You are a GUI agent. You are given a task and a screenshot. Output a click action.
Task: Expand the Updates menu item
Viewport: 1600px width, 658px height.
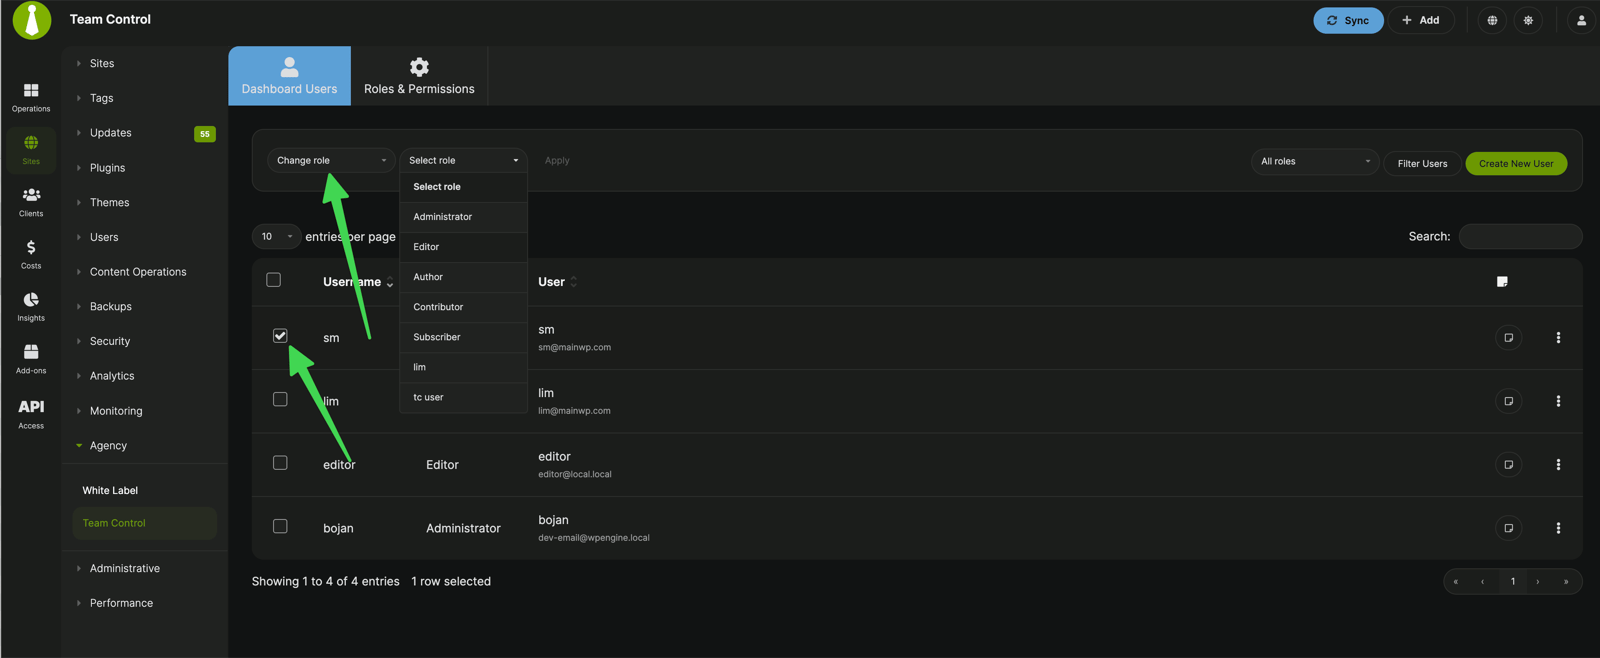(110, 133)
